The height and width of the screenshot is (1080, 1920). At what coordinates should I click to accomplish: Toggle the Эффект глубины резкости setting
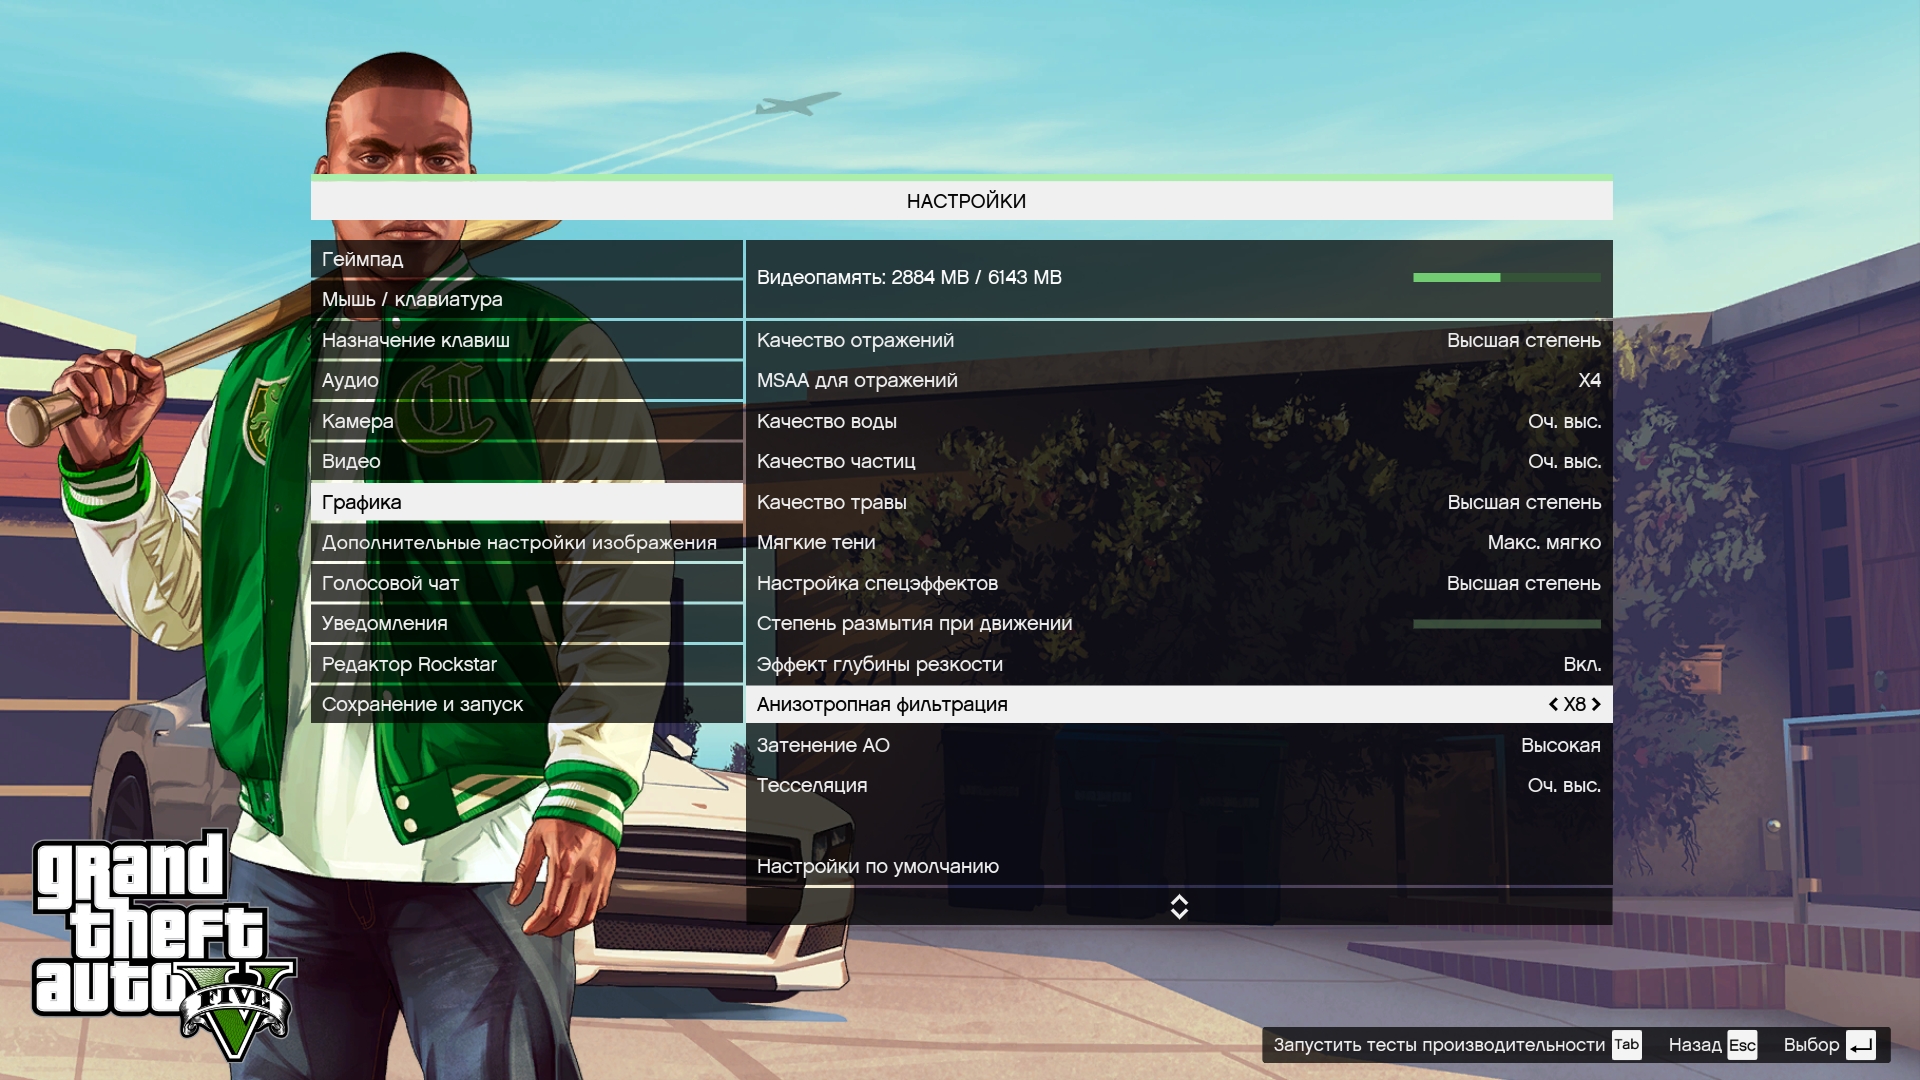1179,664
